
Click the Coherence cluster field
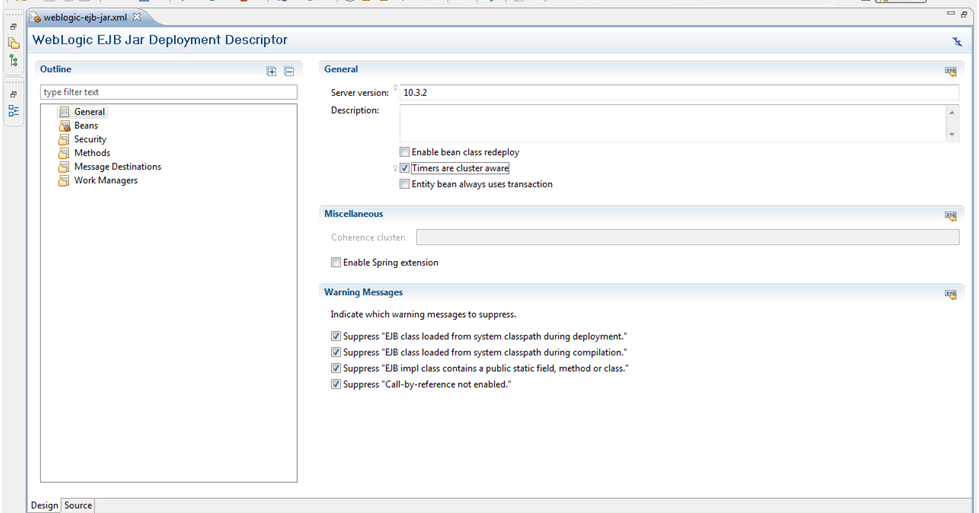tap(687, 237)
